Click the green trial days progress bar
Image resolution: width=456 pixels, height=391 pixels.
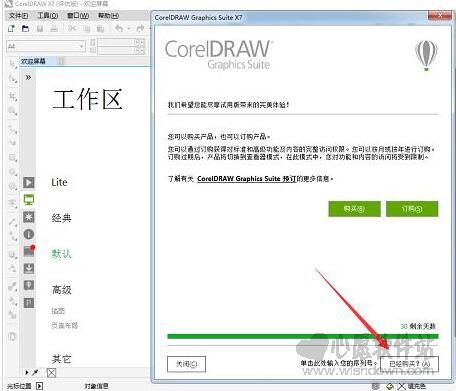click(303, 336)
